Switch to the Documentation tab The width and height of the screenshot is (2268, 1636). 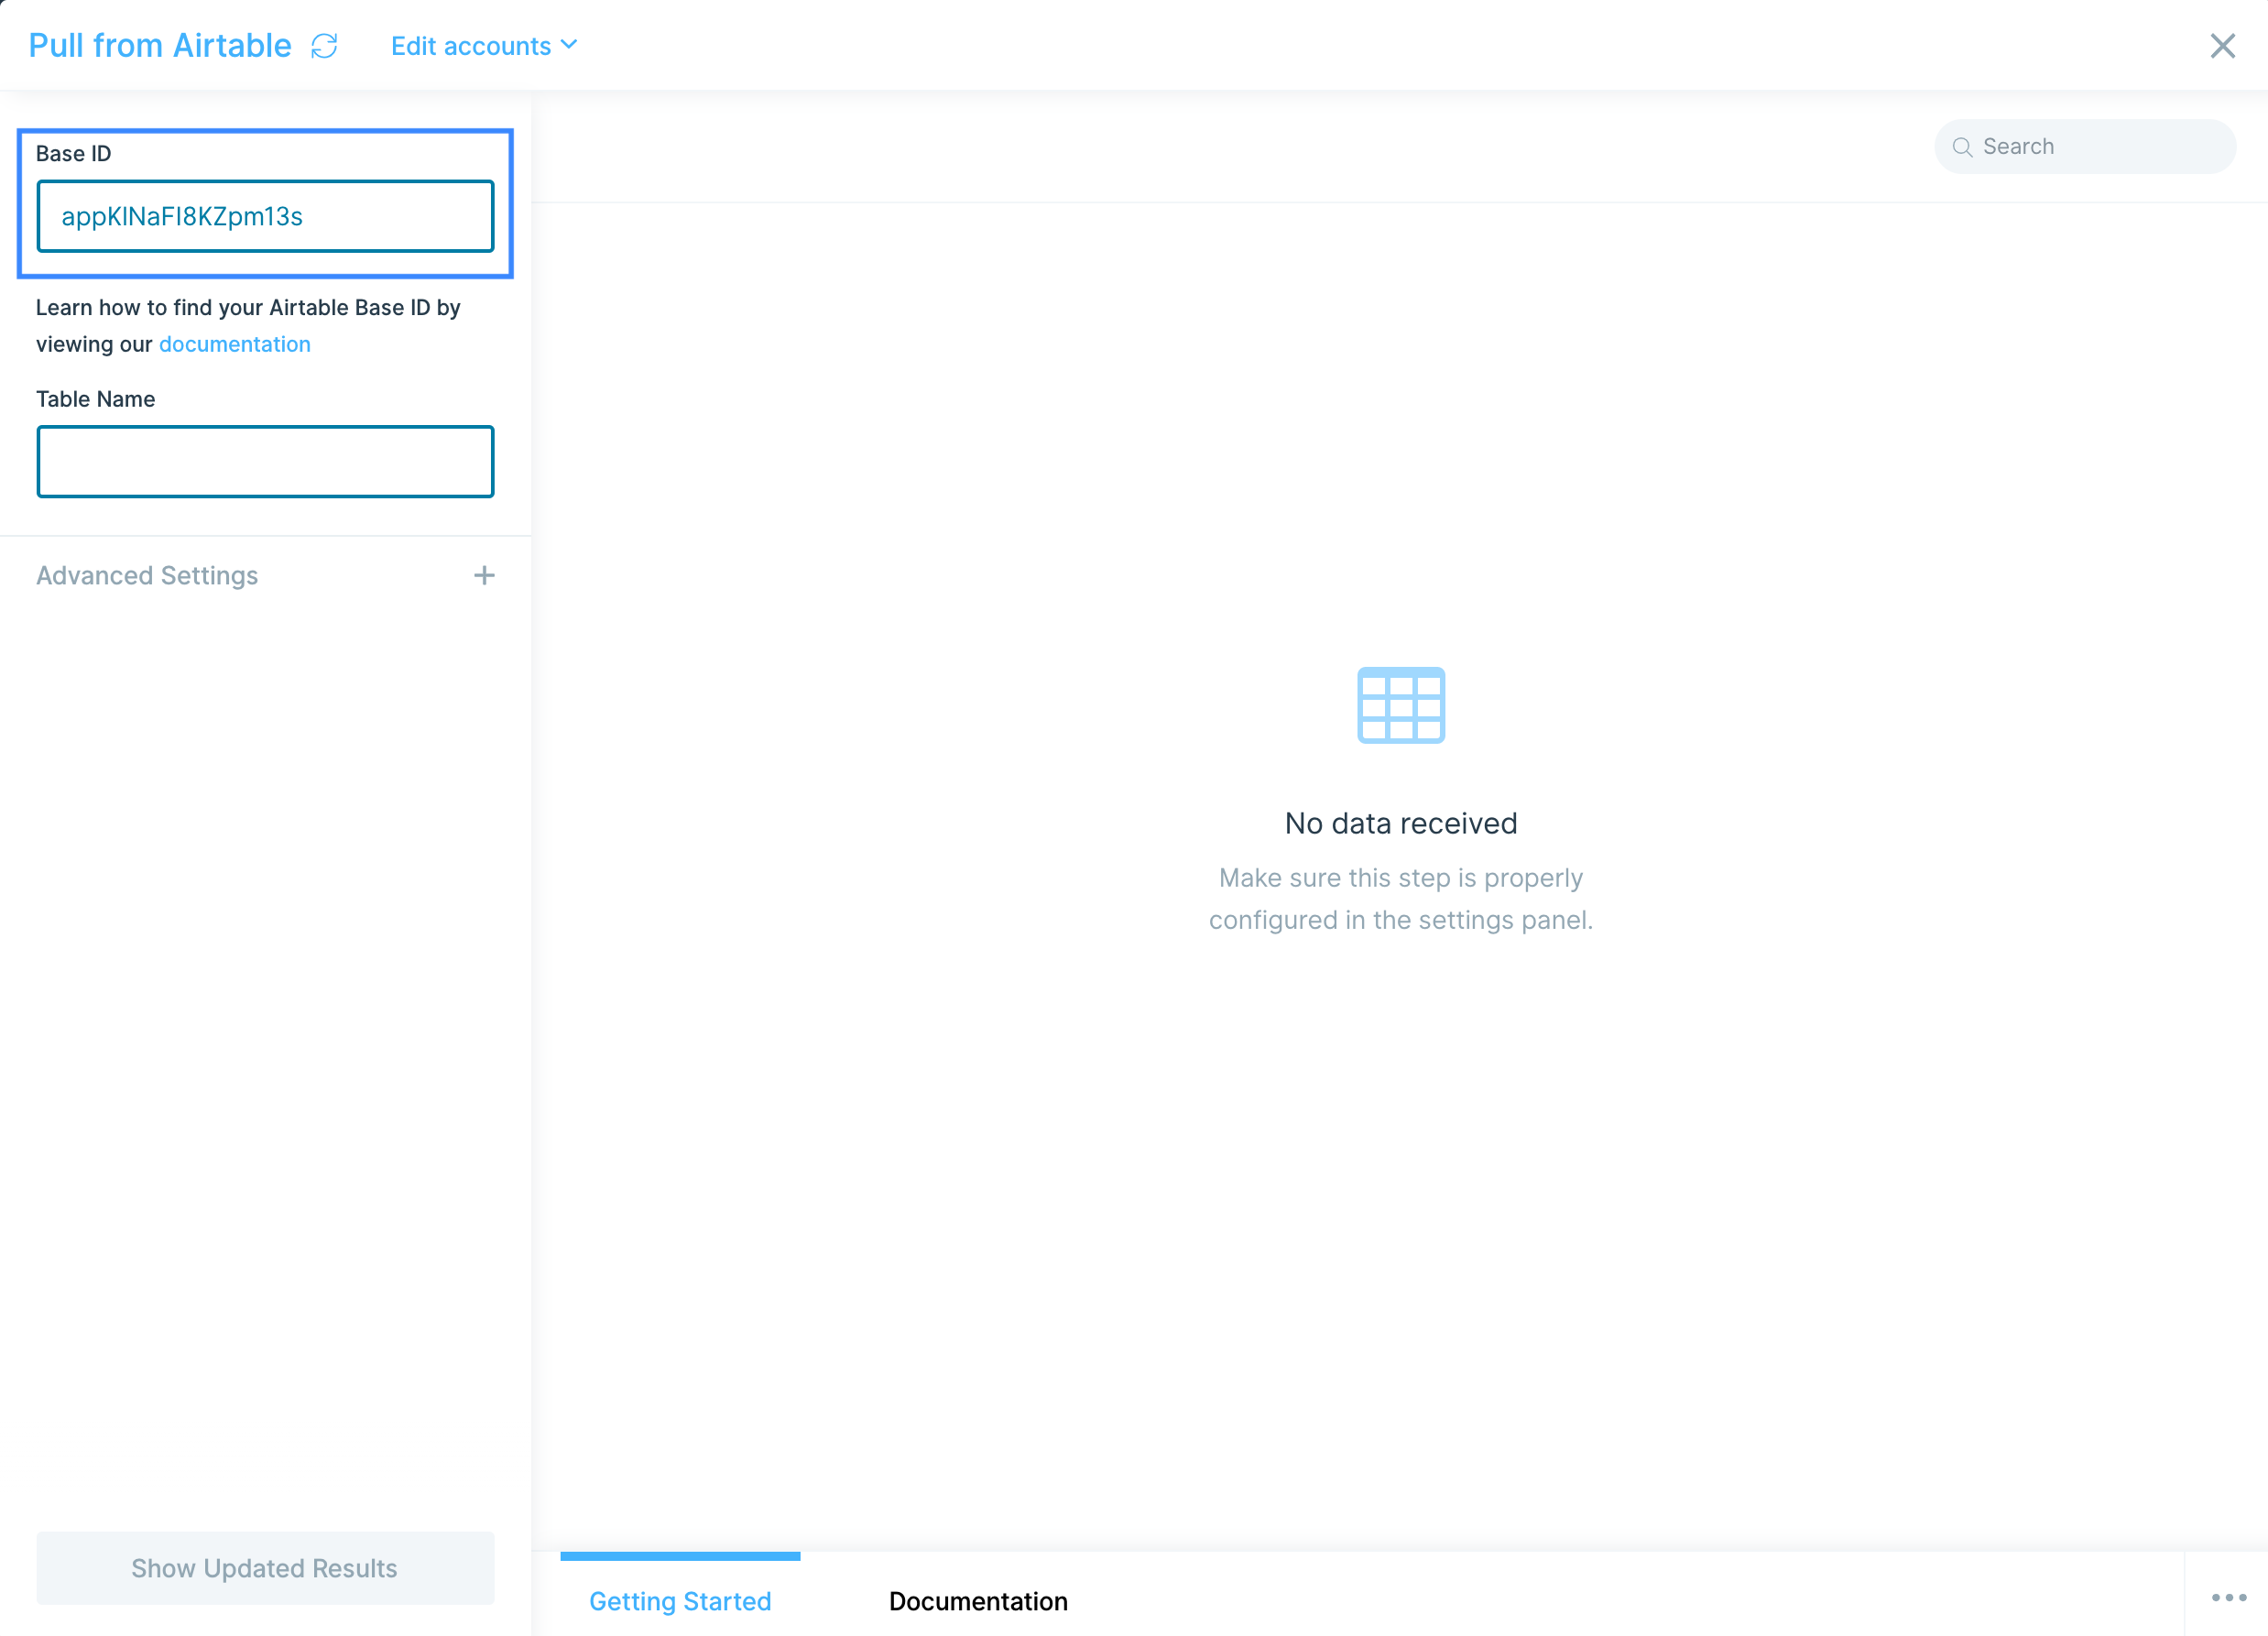tap(978, 1600)
